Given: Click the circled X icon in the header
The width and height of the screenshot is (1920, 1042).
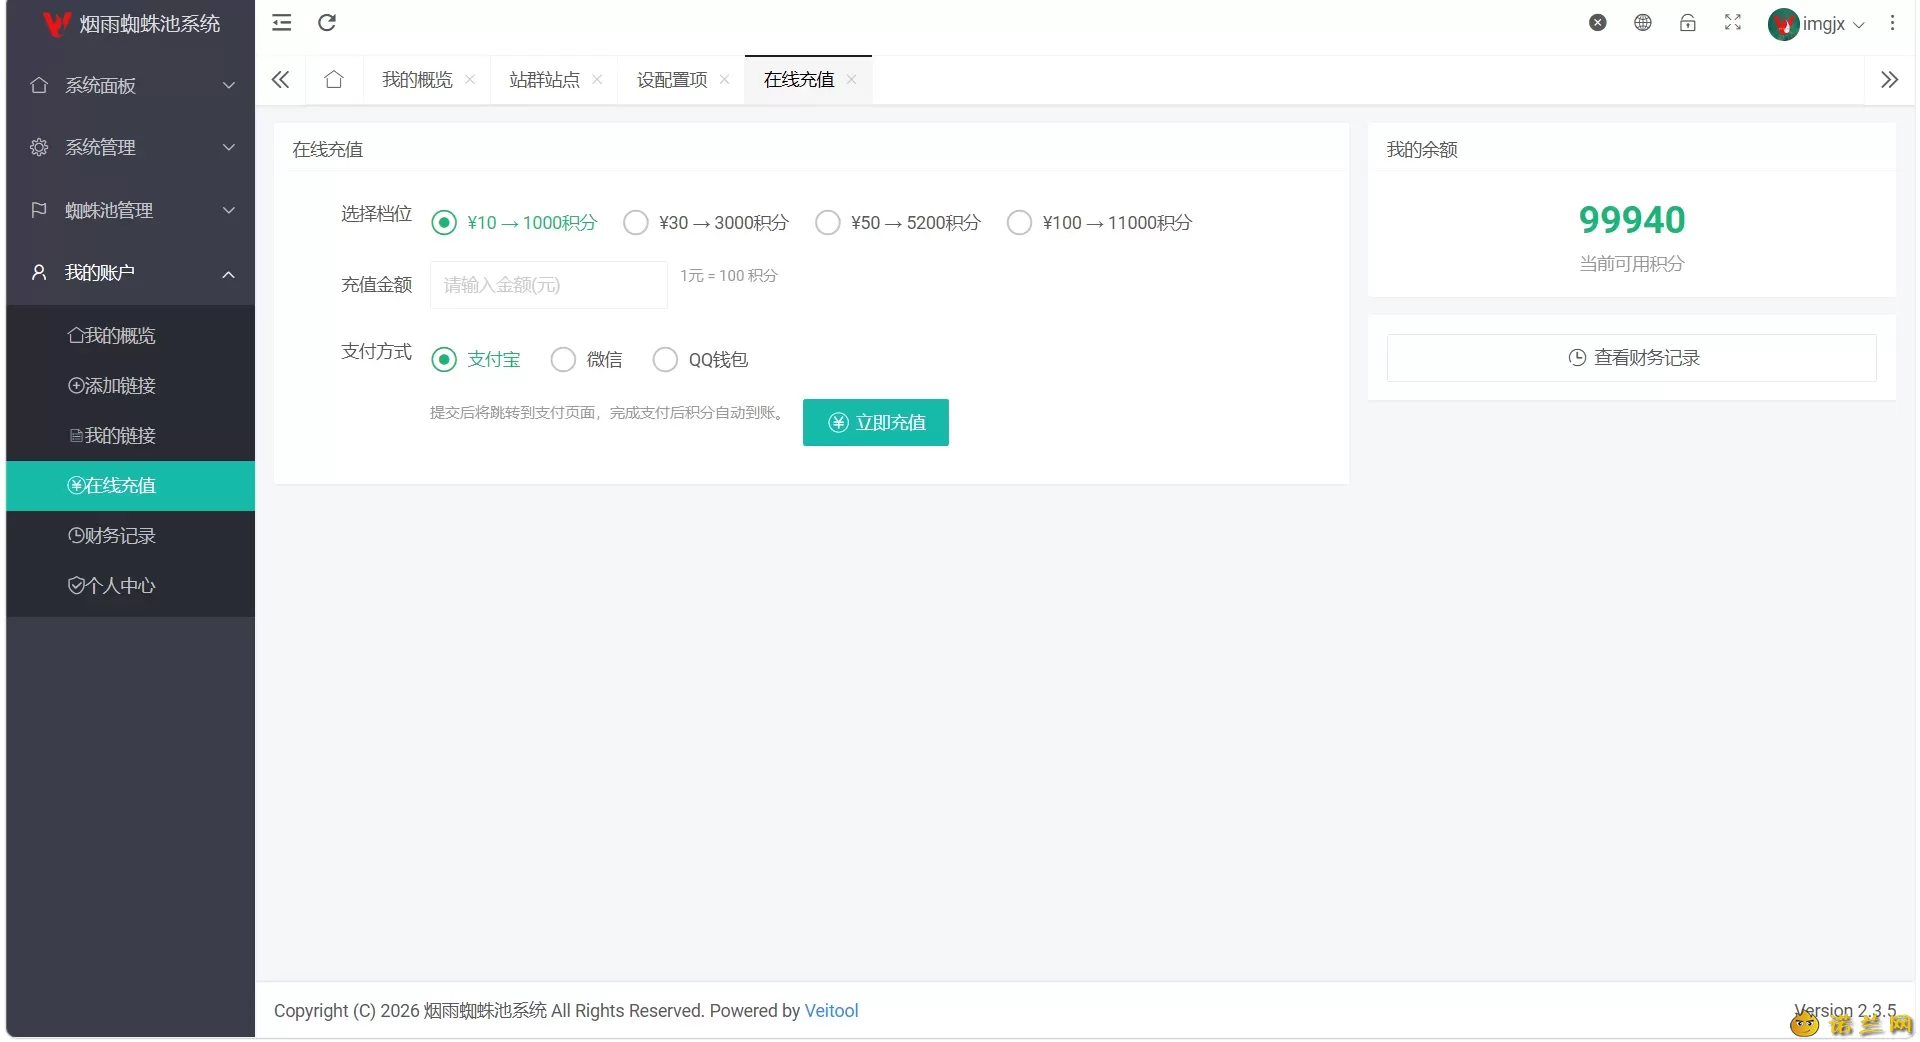Looking at the screenshot, I should pyautogui.click(x=1598, y=23).
